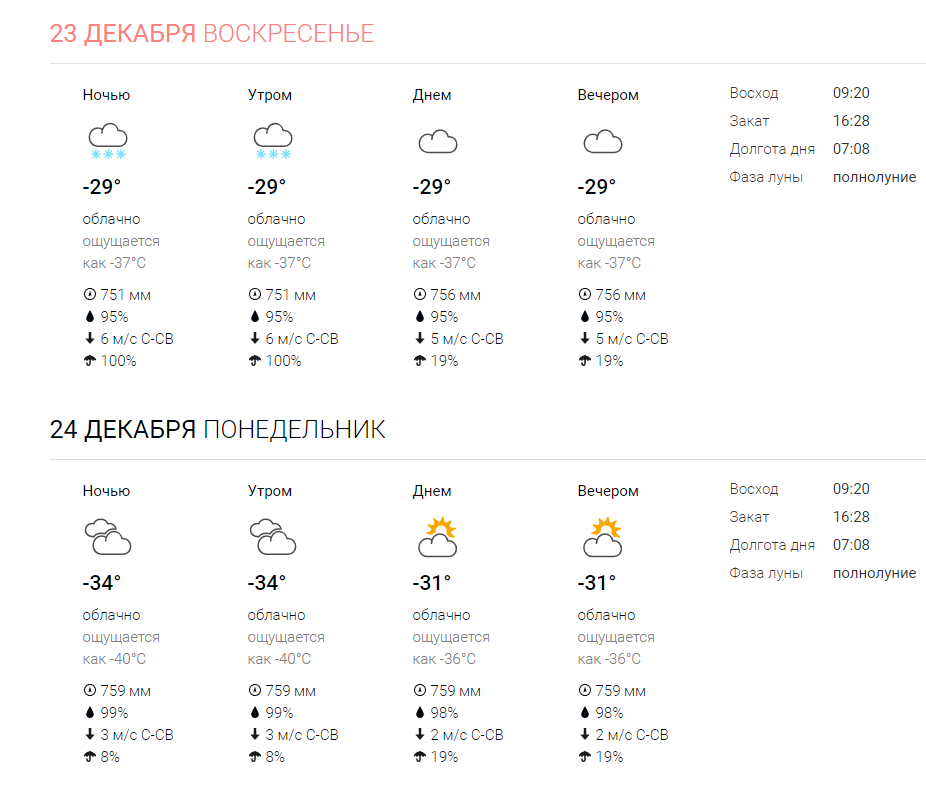Click the cloud icon for Sunday Вечером
Screen dimensions: 926x789
click(602, 141)
